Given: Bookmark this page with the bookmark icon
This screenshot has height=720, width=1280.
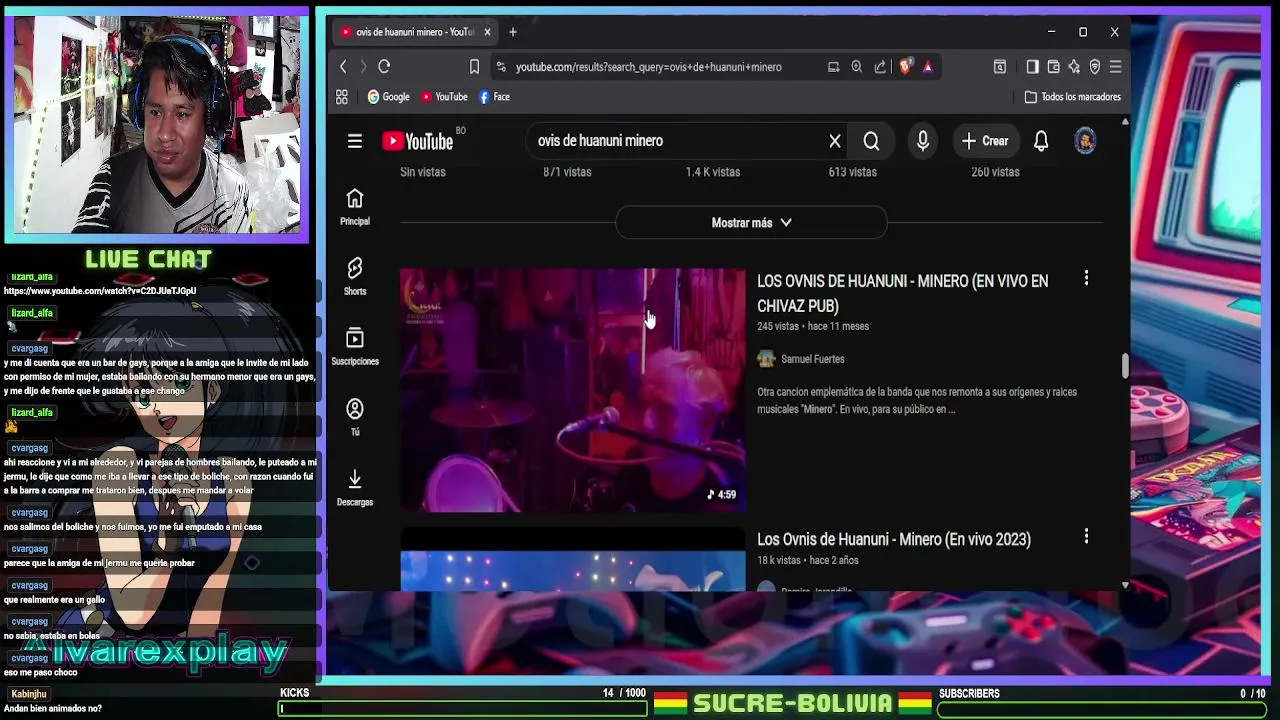Looking at the screenshot, I should pyautogui.click(x=474, y=67).
